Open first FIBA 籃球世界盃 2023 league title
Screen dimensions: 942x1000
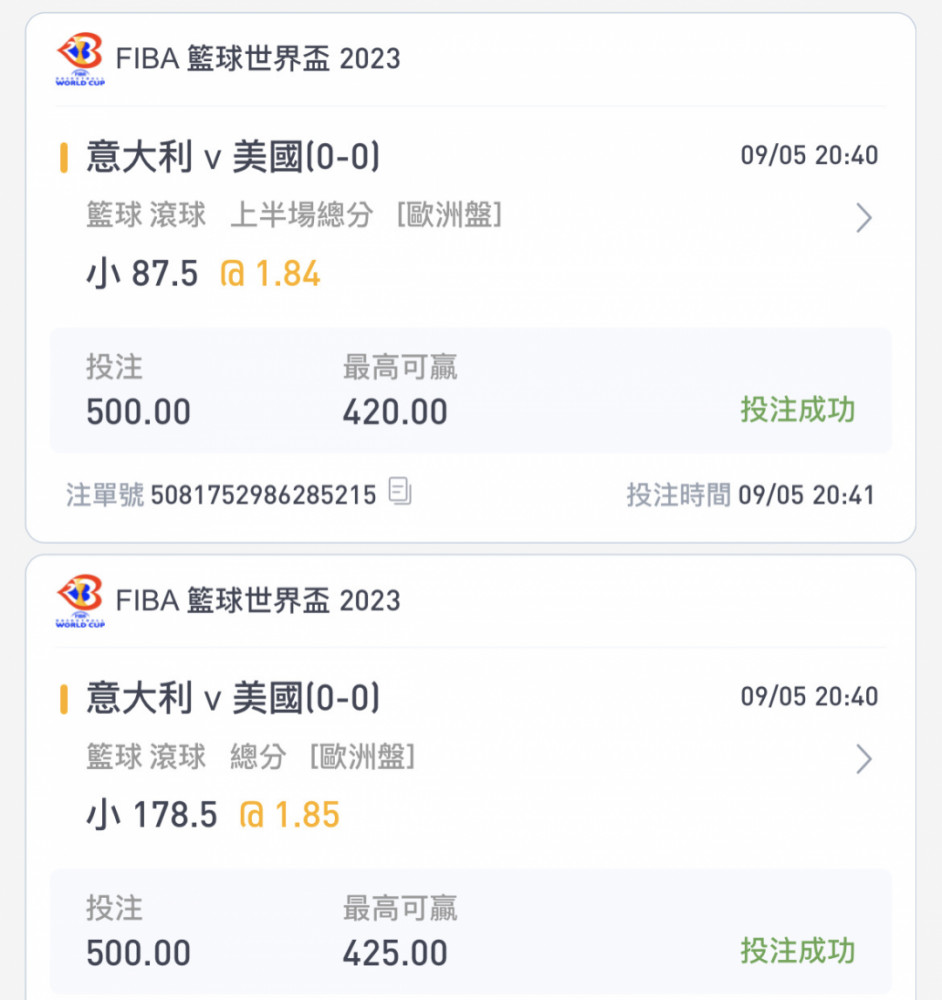pos(258,59)
